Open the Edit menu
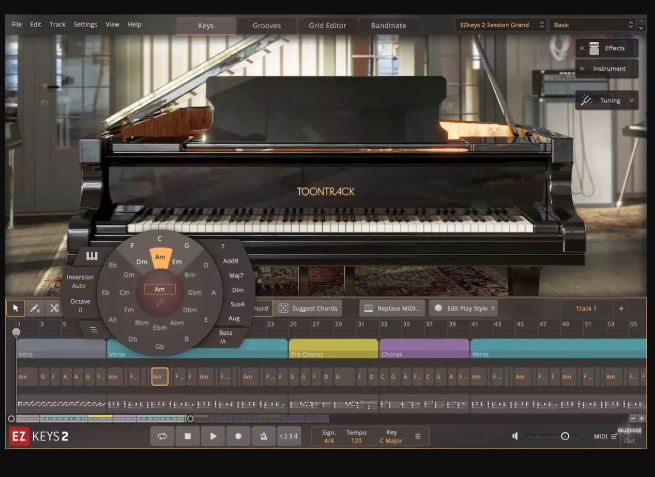 [x=36, y=25]
